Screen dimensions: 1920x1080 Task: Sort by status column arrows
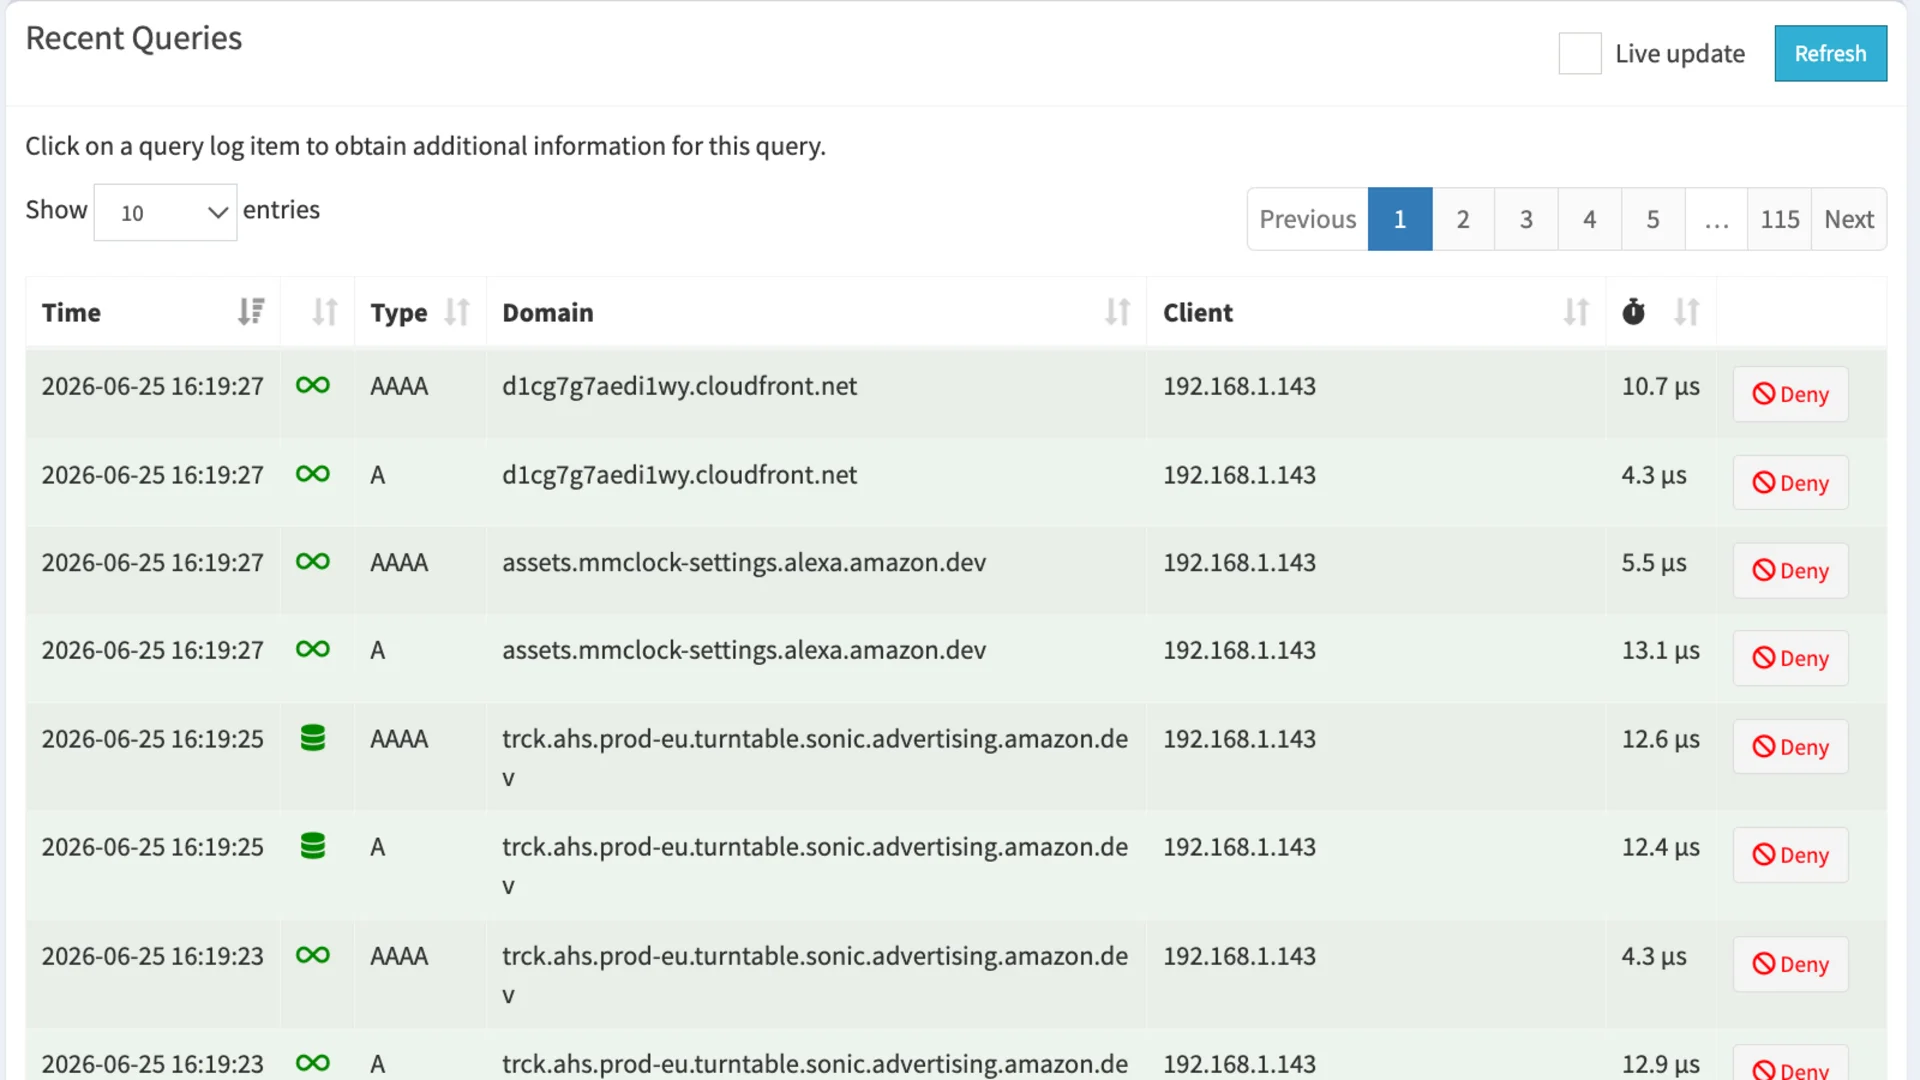tap(324, 312)
